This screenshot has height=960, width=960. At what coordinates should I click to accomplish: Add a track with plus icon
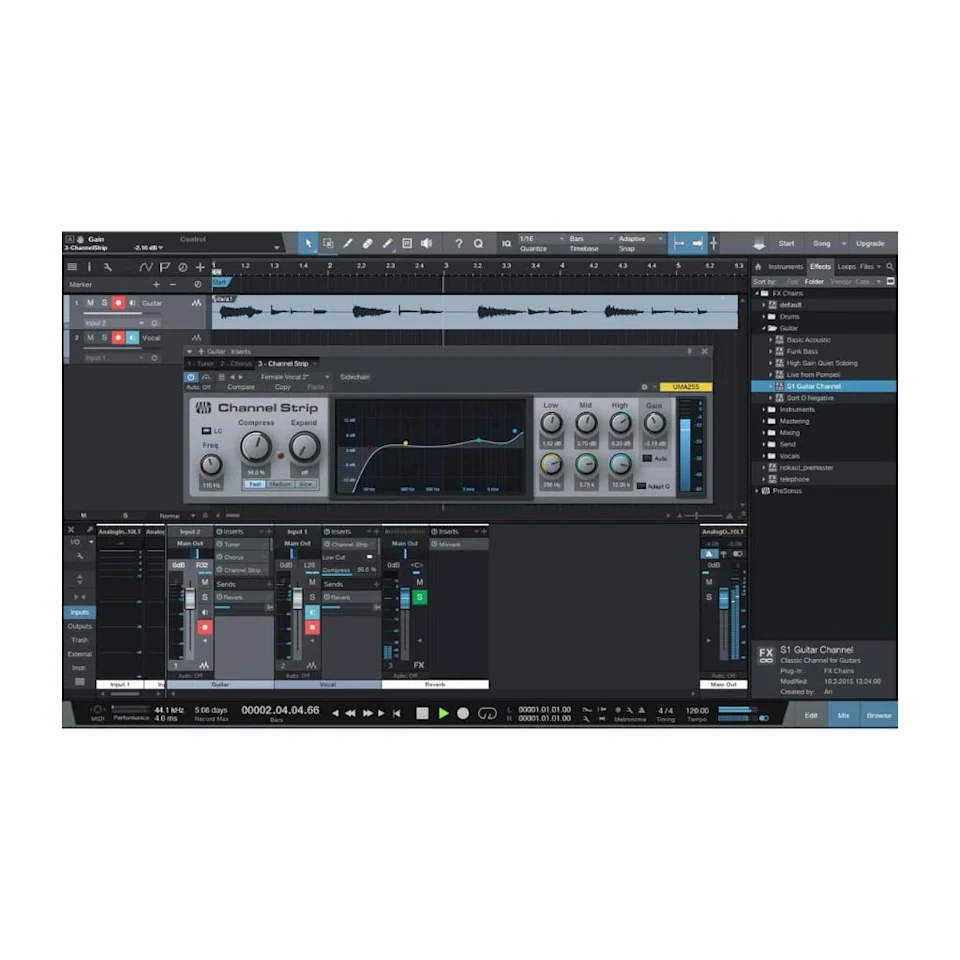click(200, 267)
